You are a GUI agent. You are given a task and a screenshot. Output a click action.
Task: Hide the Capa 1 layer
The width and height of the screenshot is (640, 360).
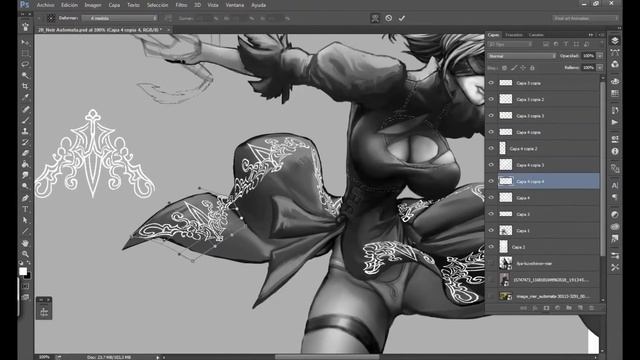point(491,230)
